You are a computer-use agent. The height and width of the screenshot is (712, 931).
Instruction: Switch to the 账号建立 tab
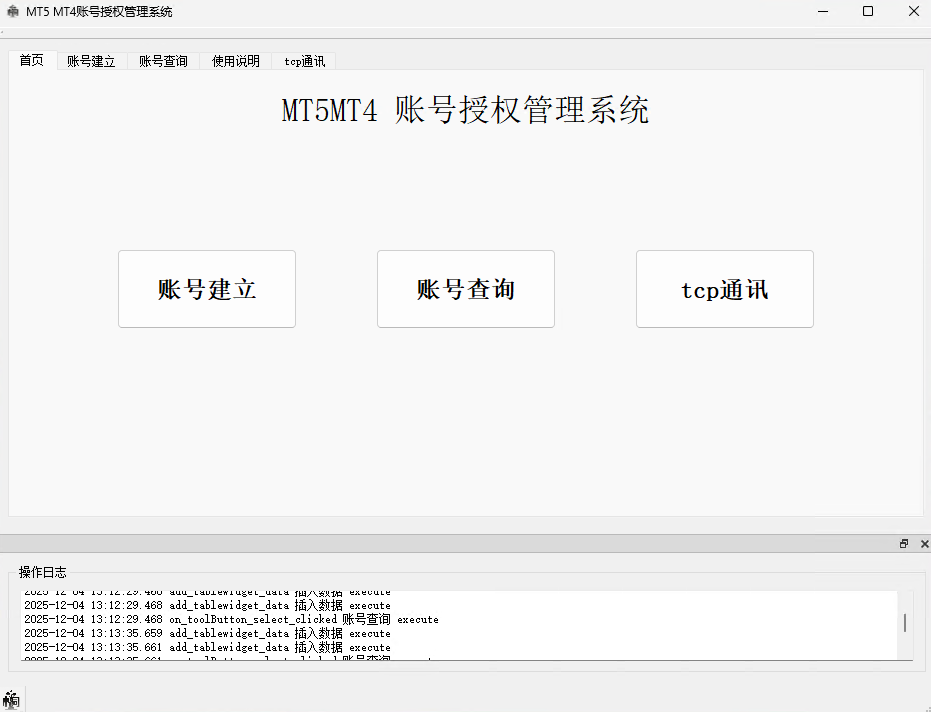click(90, 61)
